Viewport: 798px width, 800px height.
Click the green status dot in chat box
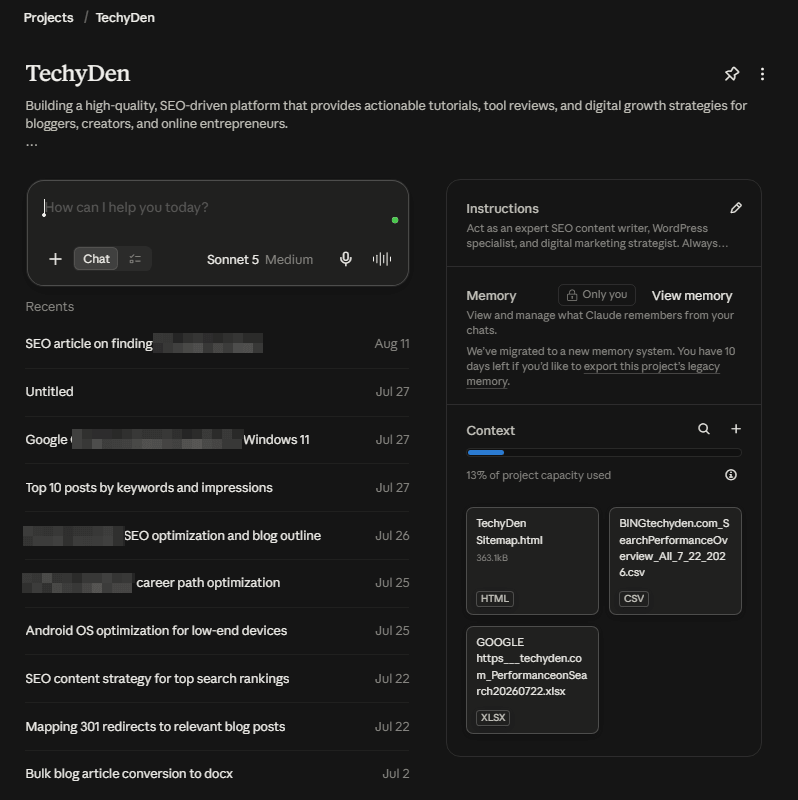[x=395, y=220]
